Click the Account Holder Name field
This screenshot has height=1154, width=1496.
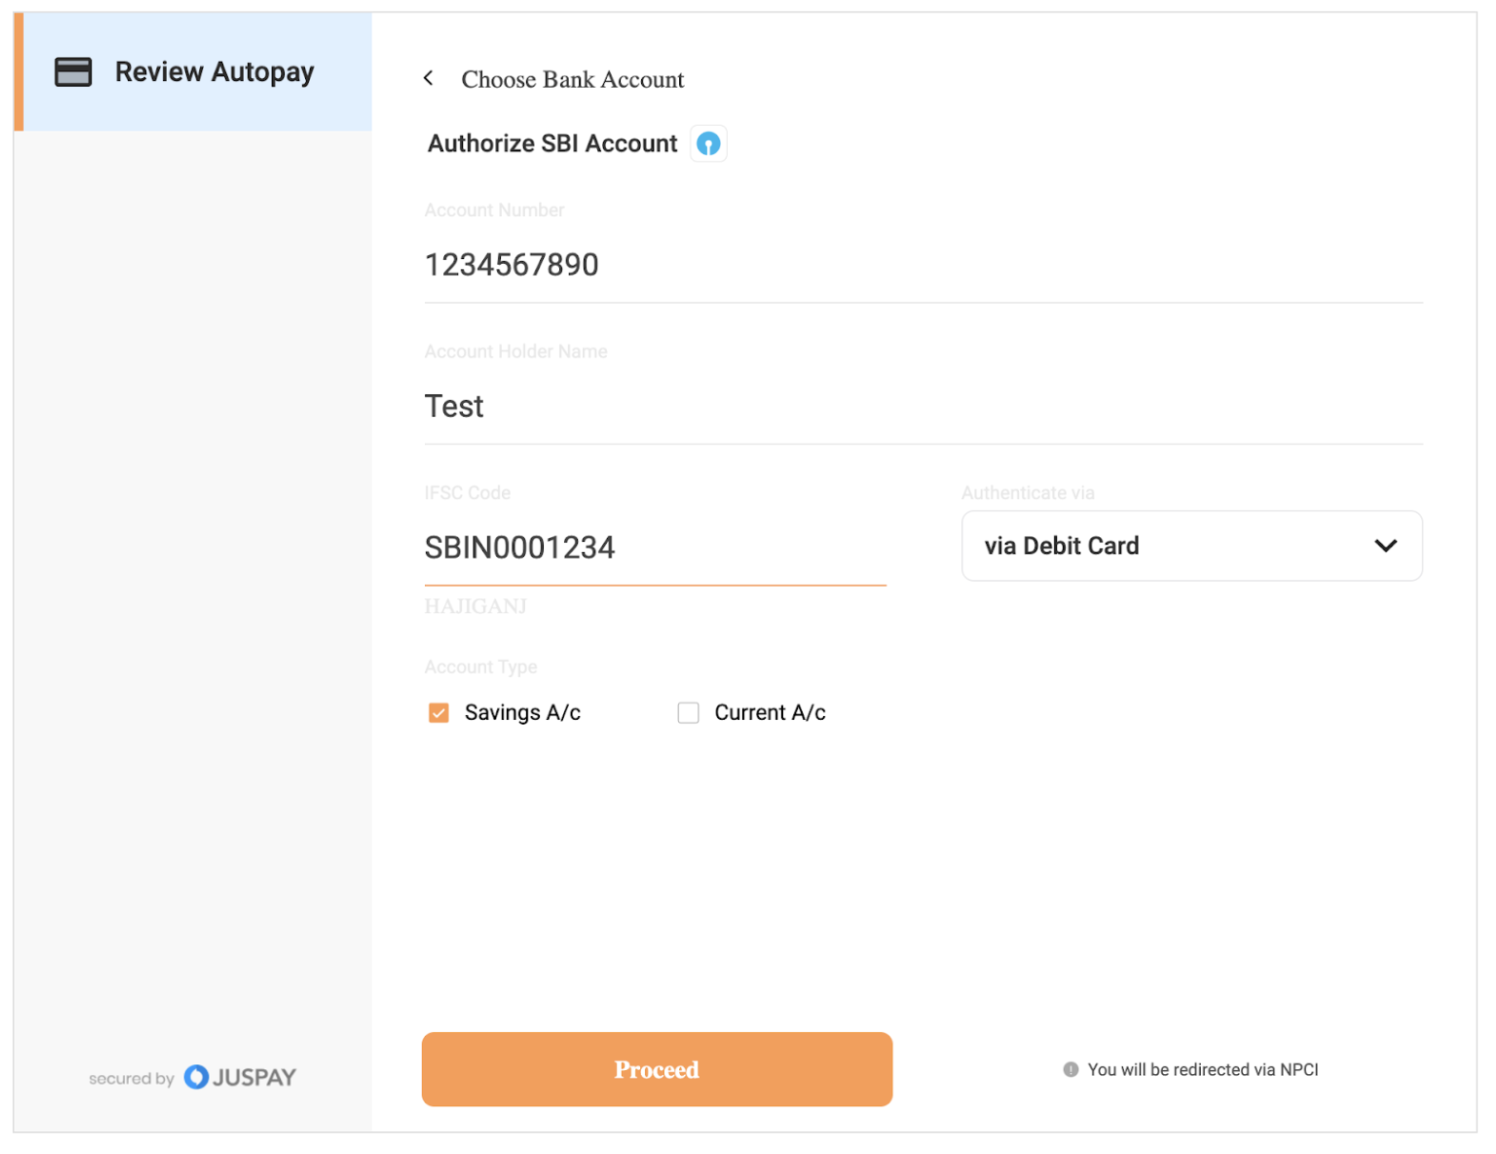922,407
